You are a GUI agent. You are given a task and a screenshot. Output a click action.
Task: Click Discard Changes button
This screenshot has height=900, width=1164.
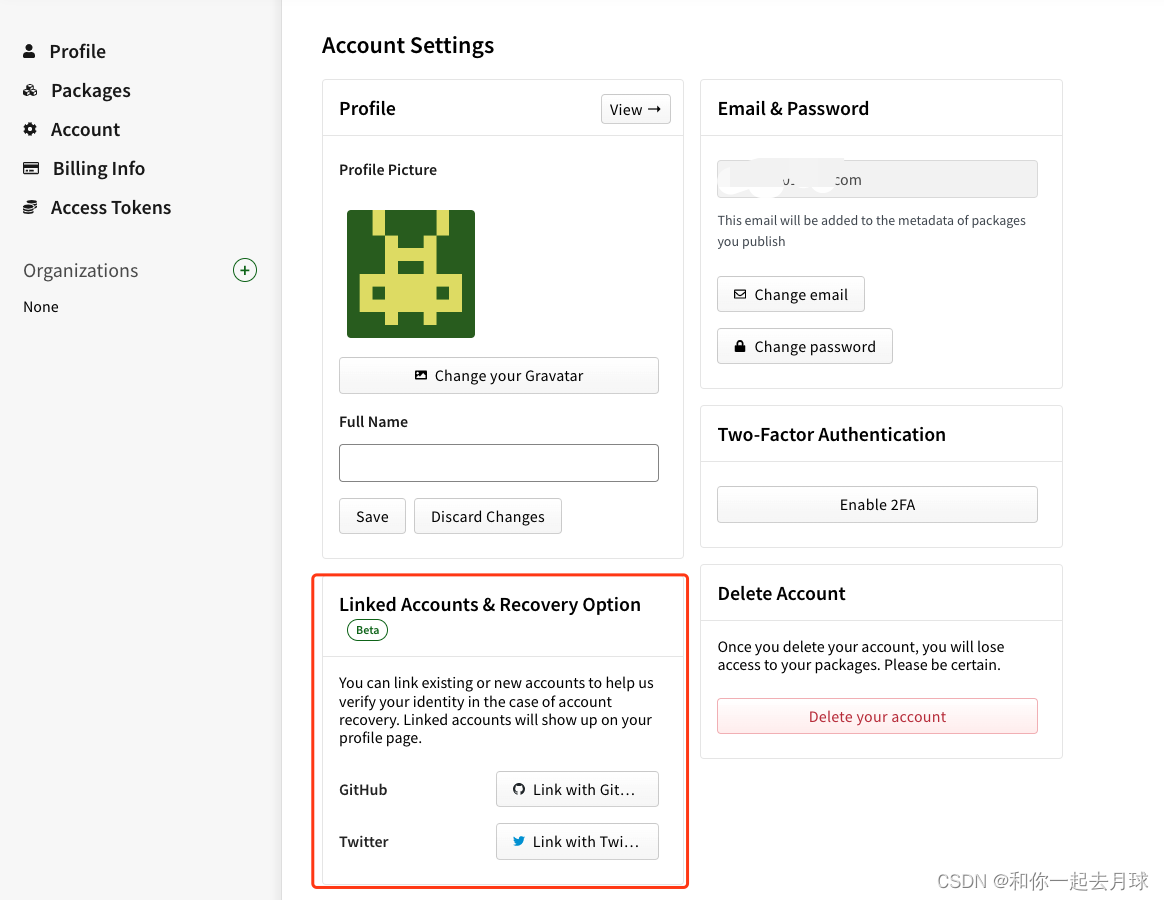coord(488,516)
